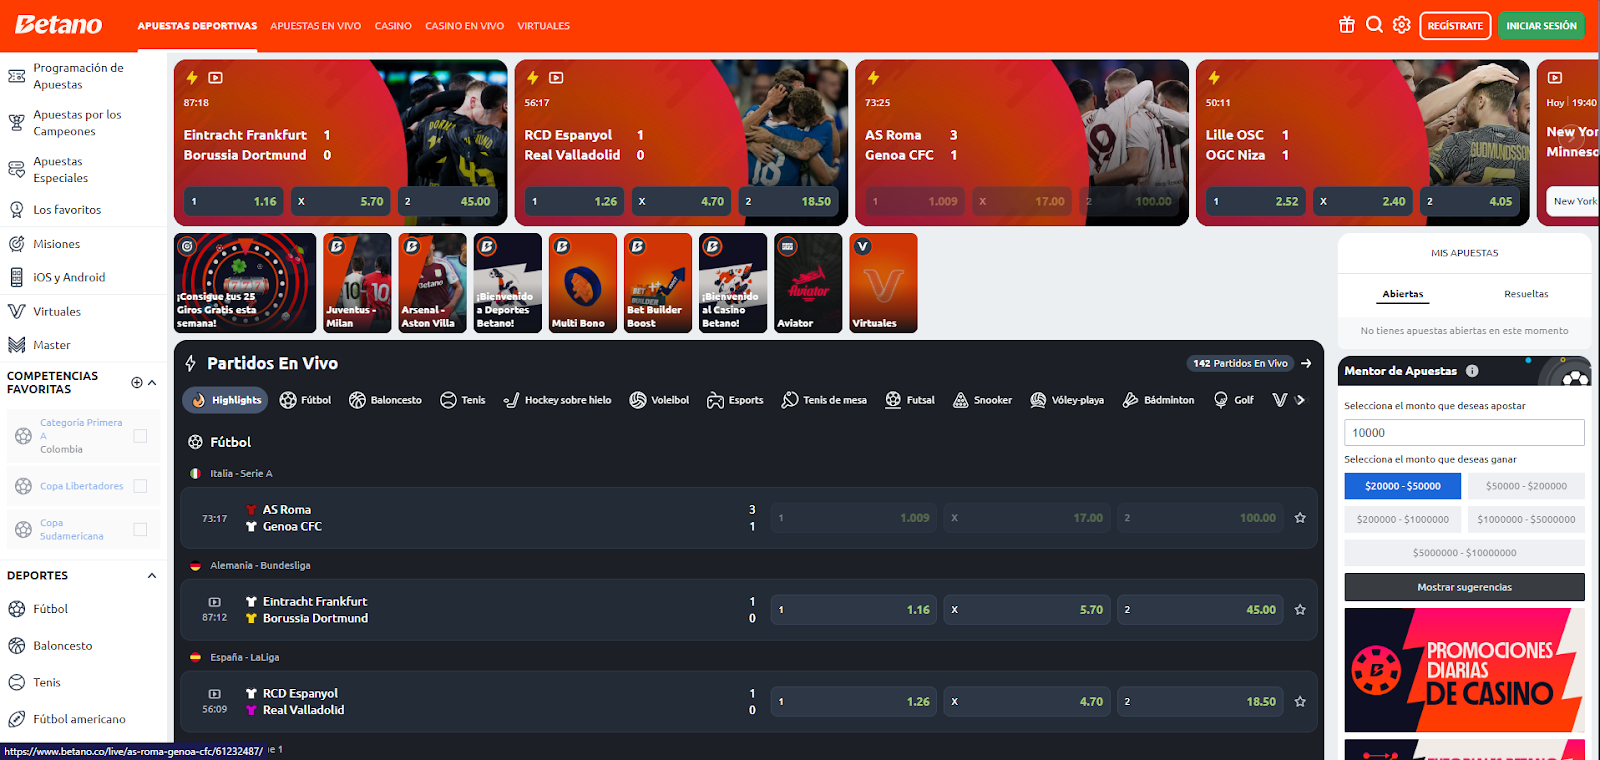The image size is (1600, 760).
Task: Select $50000 - $200000 win range
Action: pyautogui.click(x=1526, y=486)
